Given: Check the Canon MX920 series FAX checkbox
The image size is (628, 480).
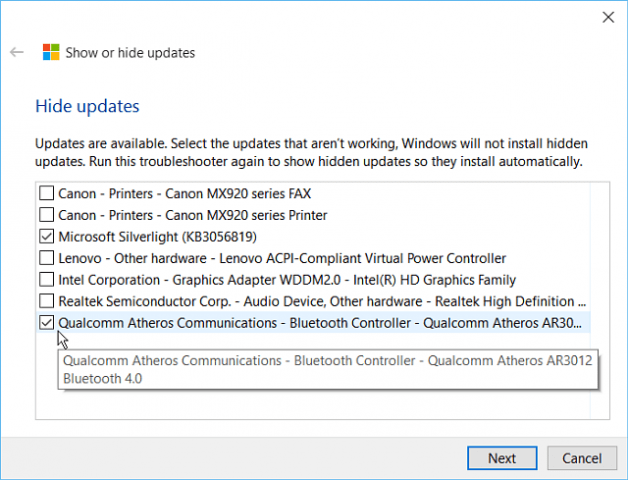Looking at the screenshot, I should click(x=46, y=193).
